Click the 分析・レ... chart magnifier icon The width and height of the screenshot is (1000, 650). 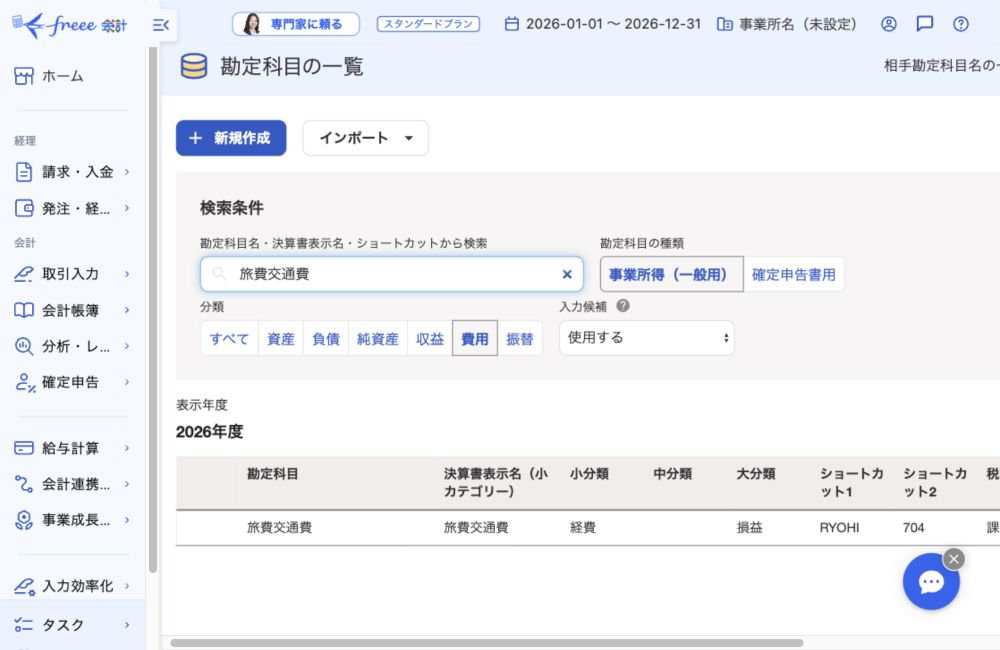pyautogui.click(x=24, y=346)
